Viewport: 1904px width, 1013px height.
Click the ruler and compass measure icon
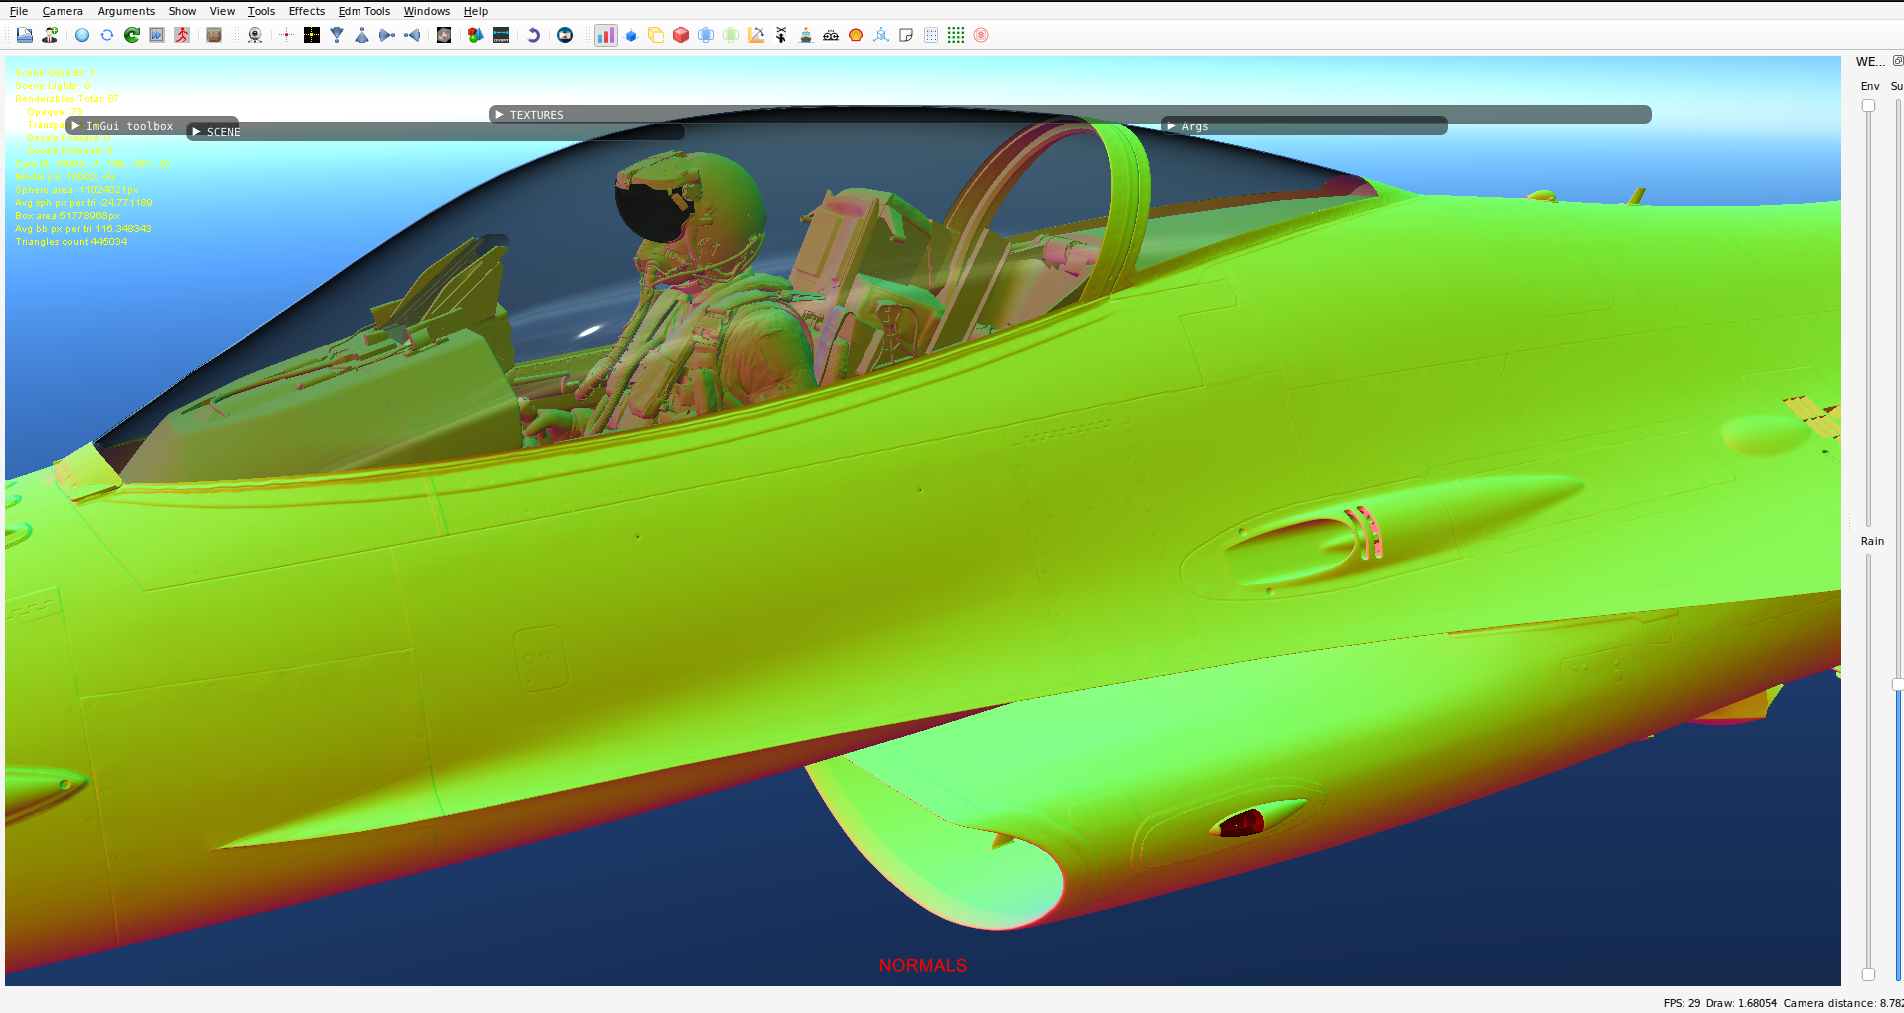click(x=756, y=35)
